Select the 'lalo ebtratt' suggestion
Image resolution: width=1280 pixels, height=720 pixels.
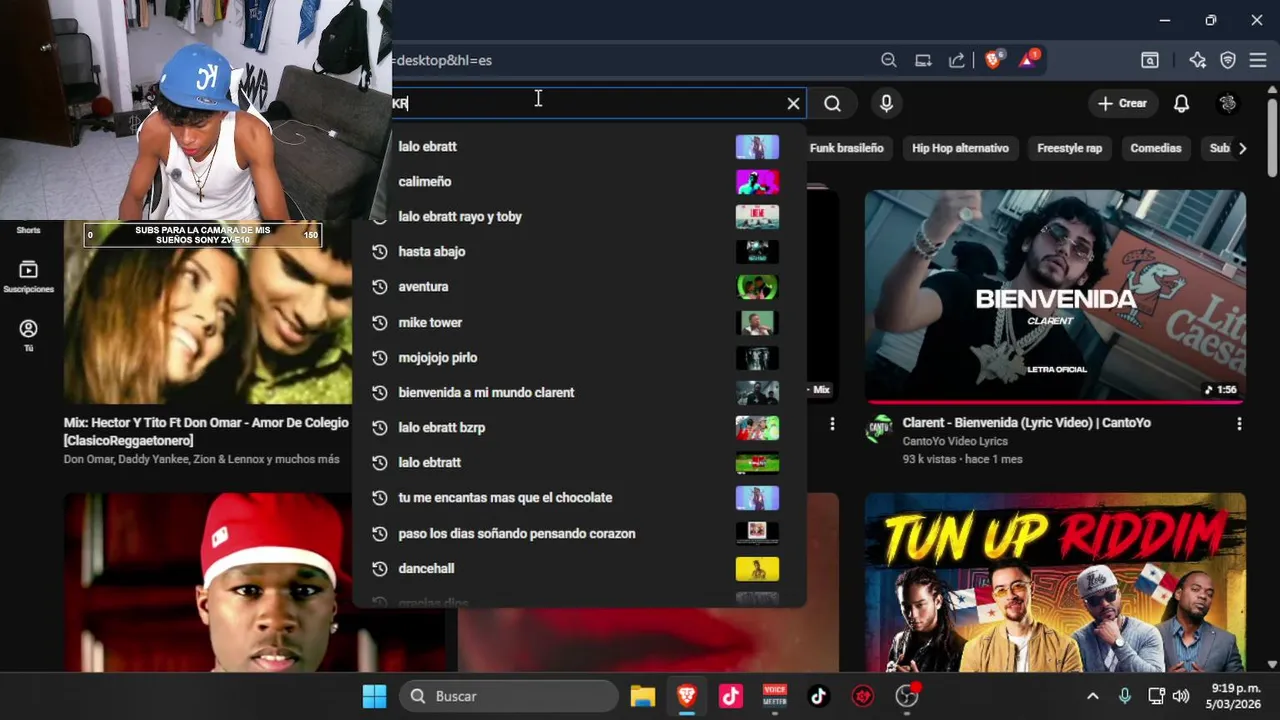pyautogui.click(x=580, y=462)
